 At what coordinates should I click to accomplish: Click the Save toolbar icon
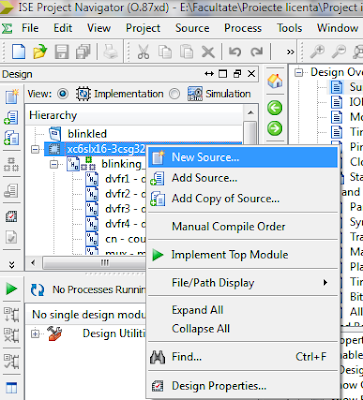(x=61, y=52)
